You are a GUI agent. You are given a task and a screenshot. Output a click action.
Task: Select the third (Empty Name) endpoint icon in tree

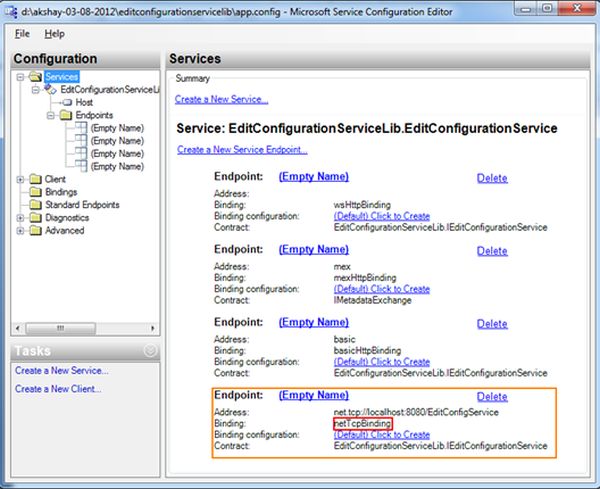(x=81, y=153)
